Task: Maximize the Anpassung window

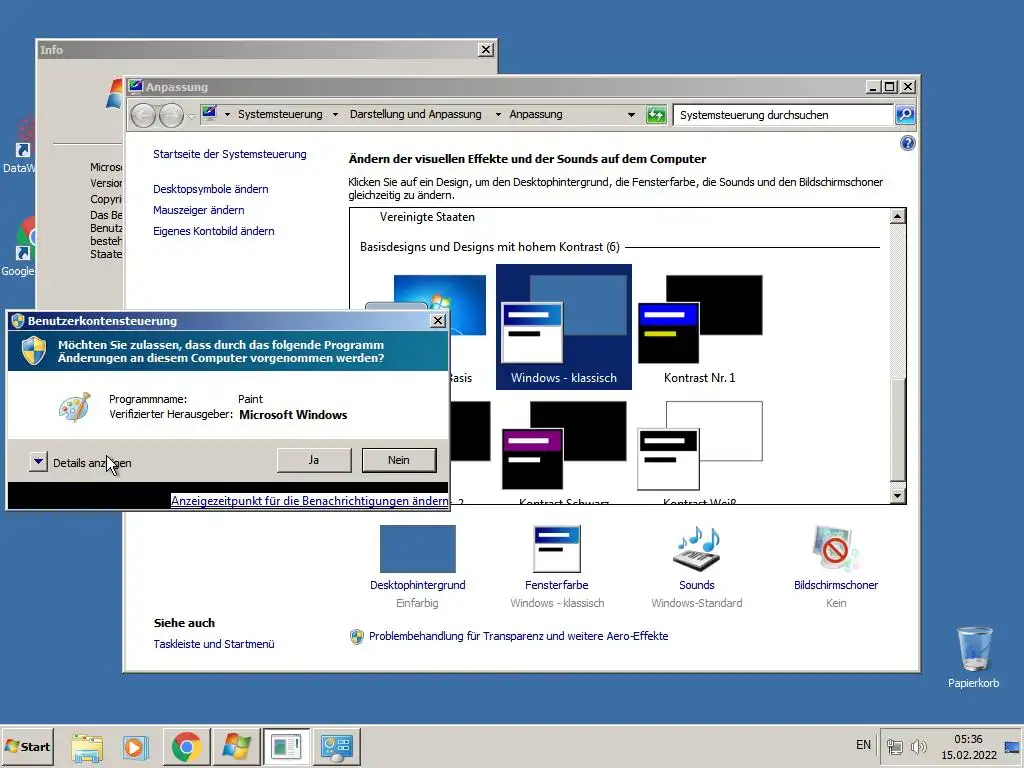Action: click(x=889, y=86)
